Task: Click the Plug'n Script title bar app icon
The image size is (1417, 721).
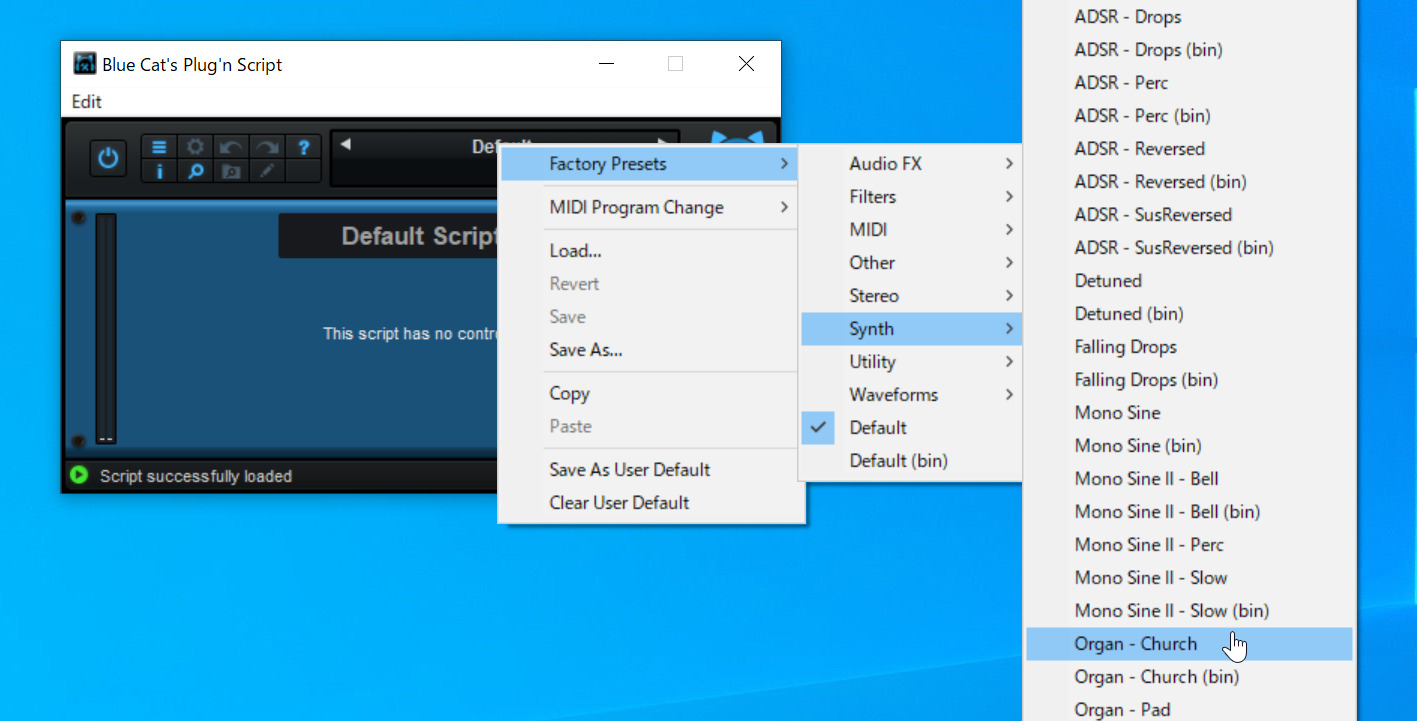Action: [85, 64]
